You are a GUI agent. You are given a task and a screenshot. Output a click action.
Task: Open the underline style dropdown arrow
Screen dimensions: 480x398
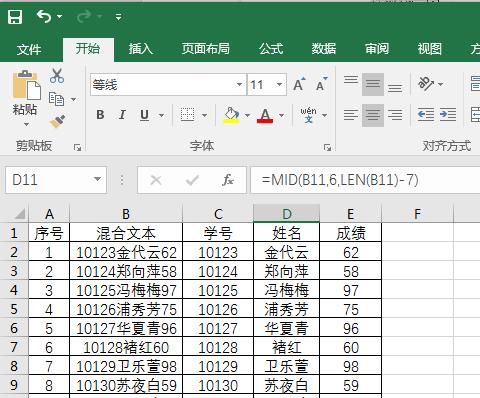(161, 115)
